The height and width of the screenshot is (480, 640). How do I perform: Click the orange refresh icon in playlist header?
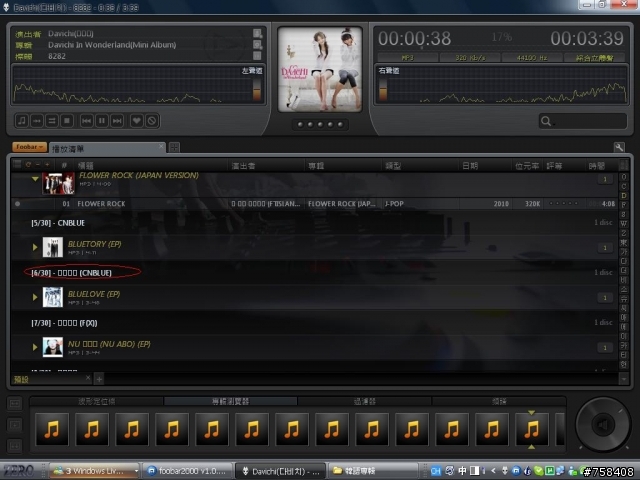(28, 164)
